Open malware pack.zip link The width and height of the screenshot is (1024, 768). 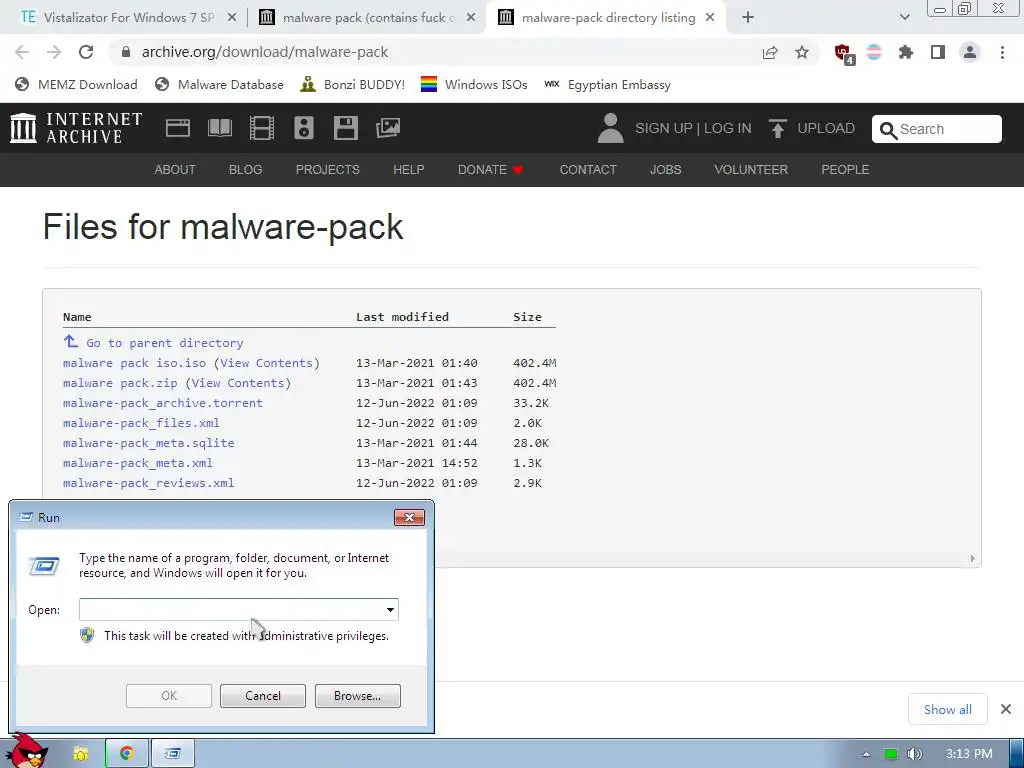pos(120,383)
